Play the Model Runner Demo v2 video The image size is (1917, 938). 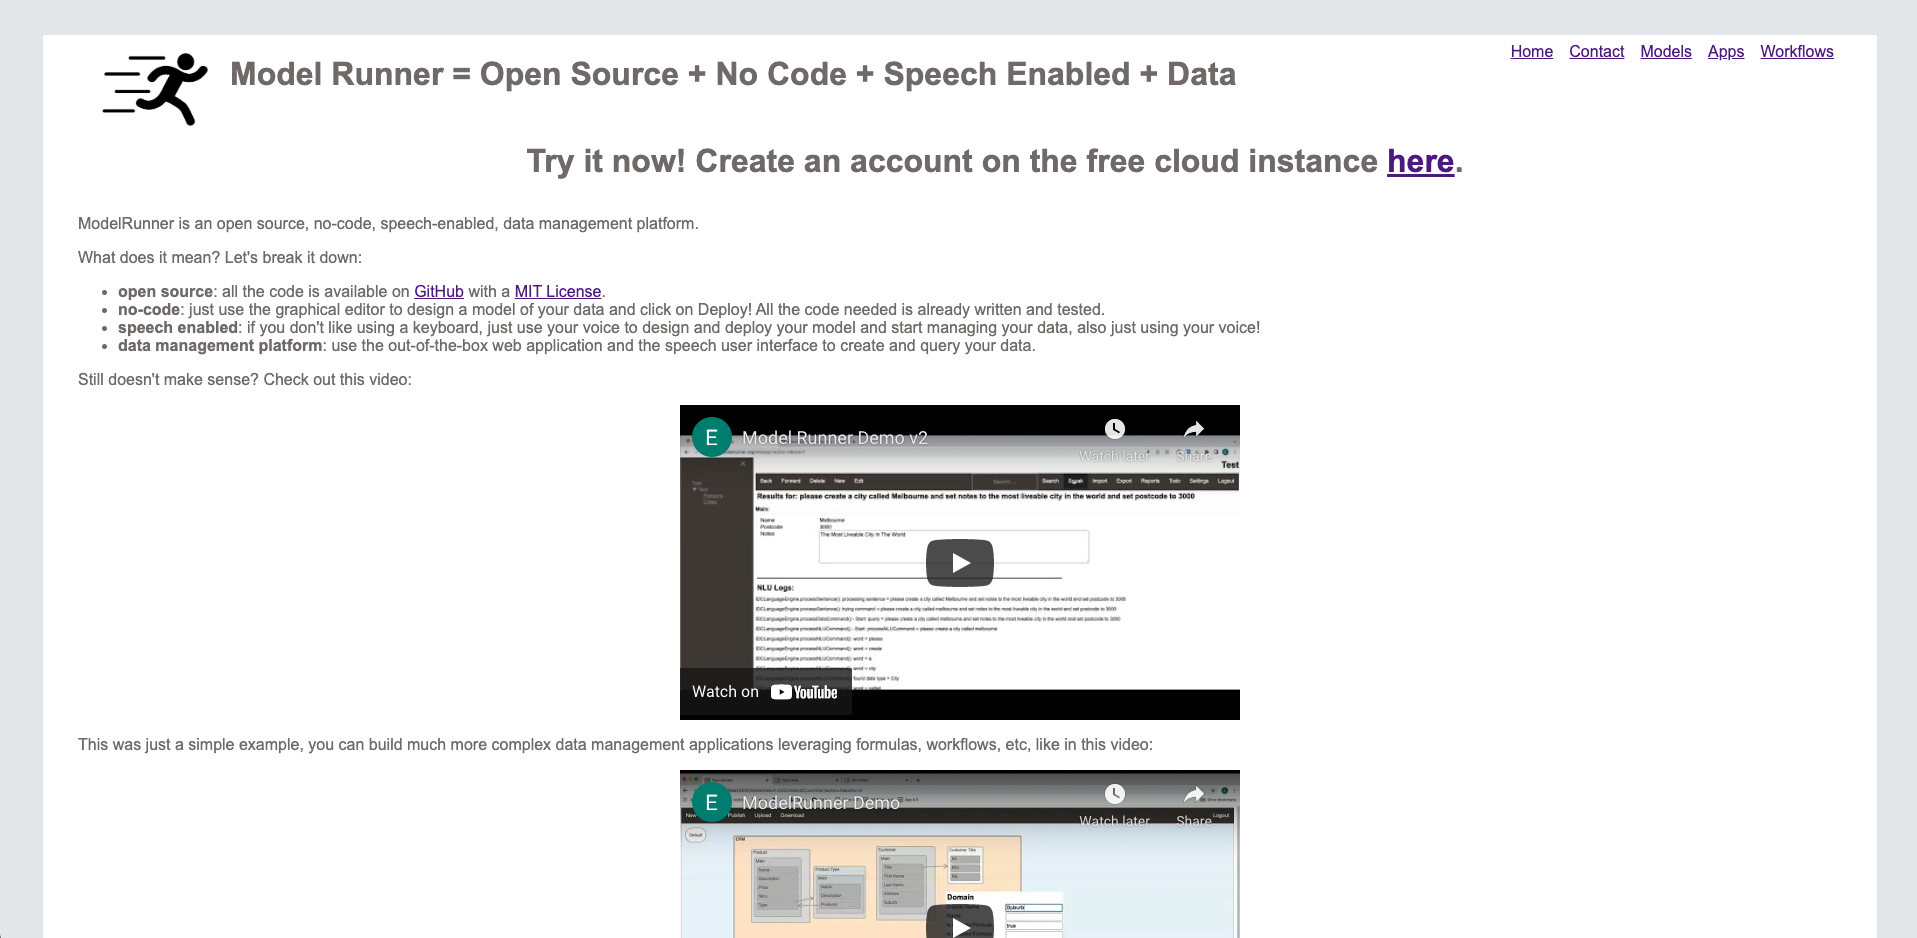point(960,563)
